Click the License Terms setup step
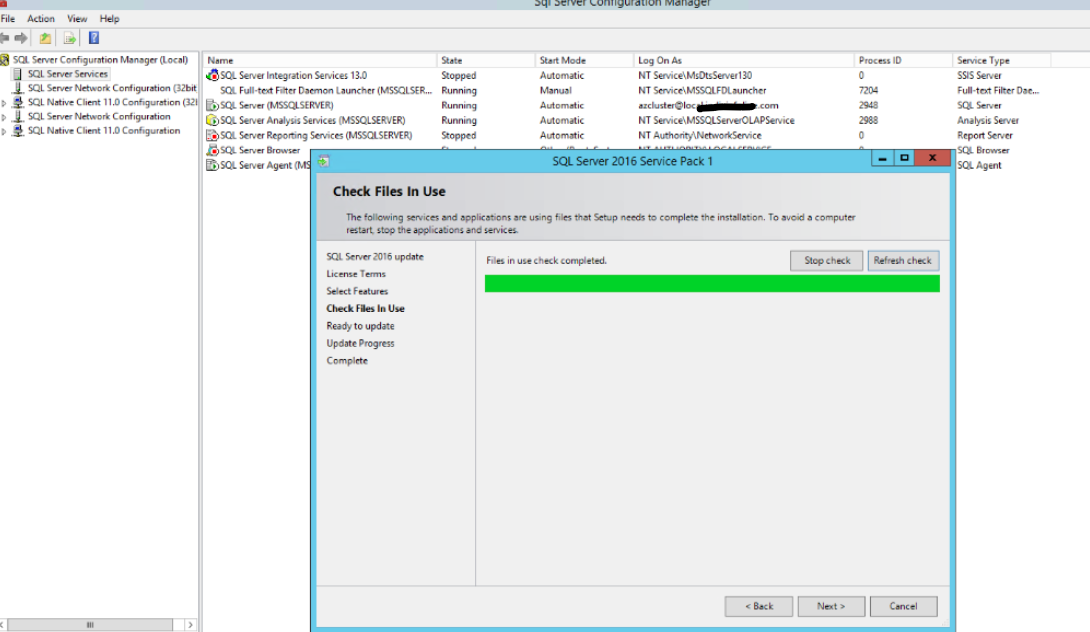1090x632 pixels. [356, 274]
